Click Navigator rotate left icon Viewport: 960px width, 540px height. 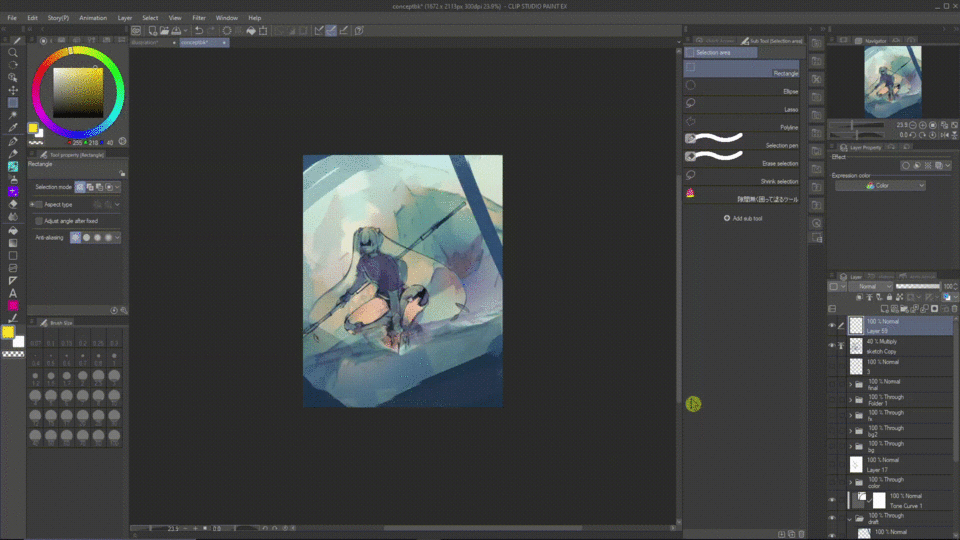click(912, 135)
